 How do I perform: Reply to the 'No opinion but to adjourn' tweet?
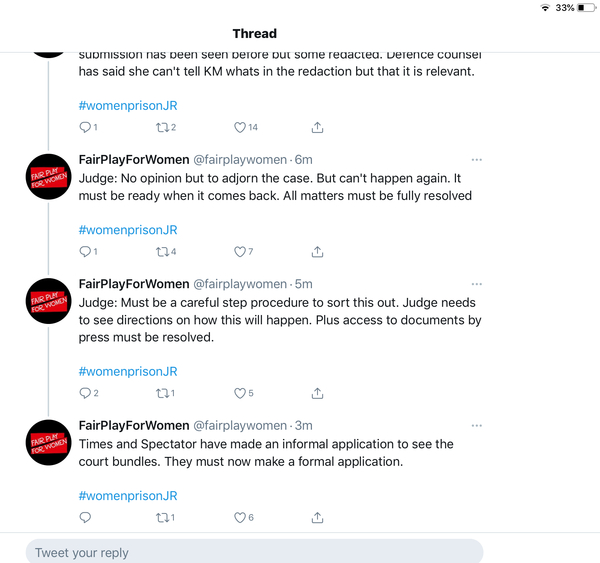click(x=85, y=252)
